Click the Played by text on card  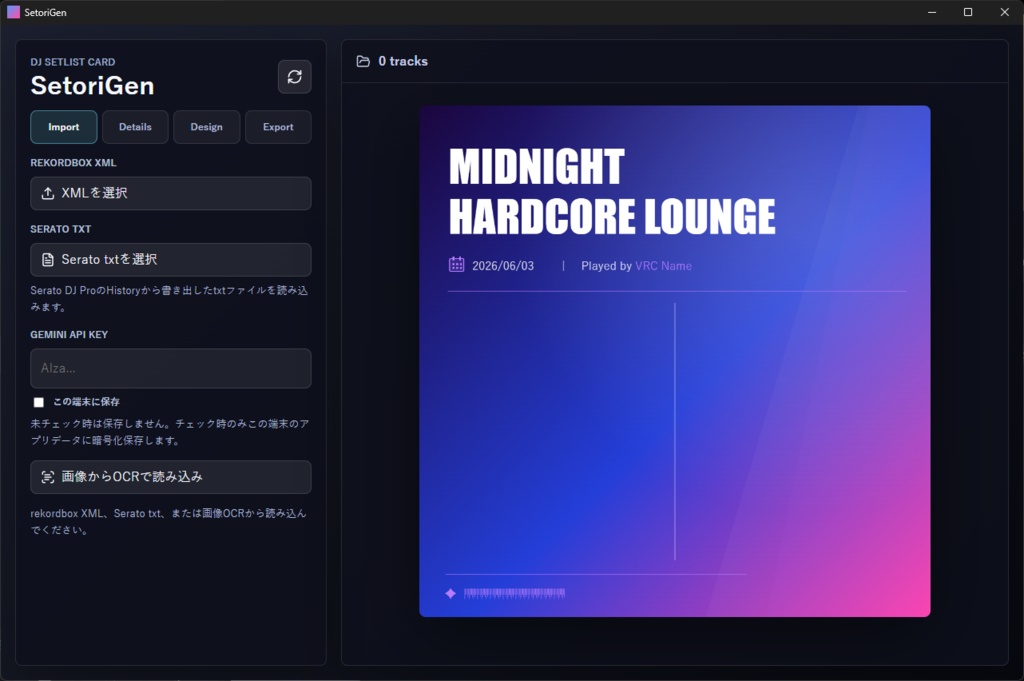point(606,266)
